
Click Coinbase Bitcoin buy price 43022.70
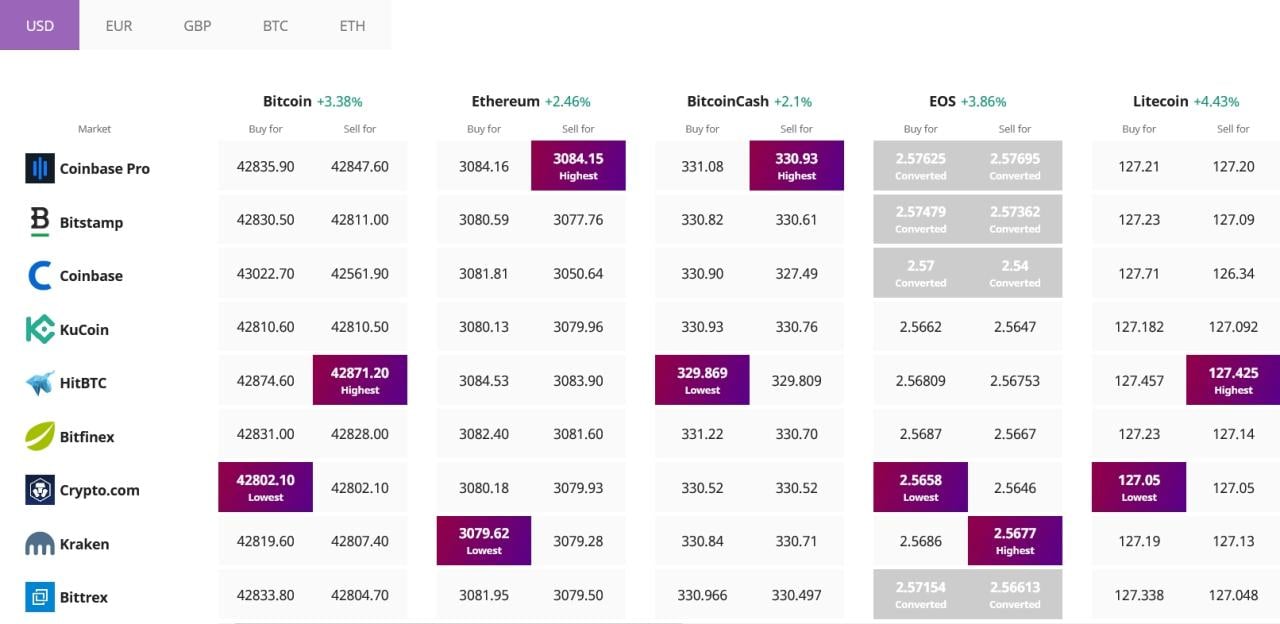point(266,273)
